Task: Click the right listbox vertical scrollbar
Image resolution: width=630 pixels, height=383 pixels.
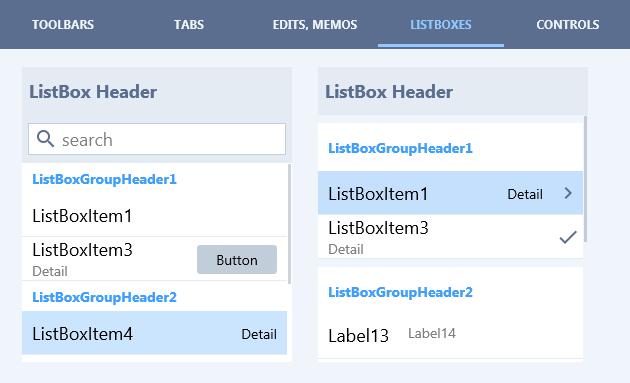Action: tap(585, 179)
